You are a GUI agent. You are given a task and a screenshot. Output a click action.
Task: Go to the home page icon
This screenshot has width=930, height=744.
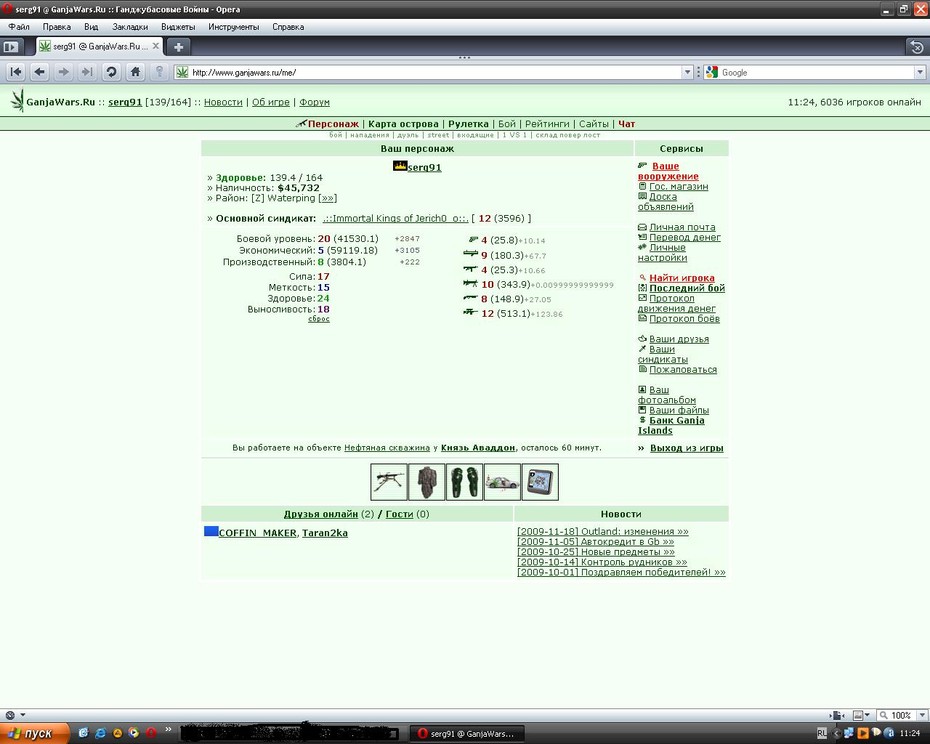pos(135,72)
